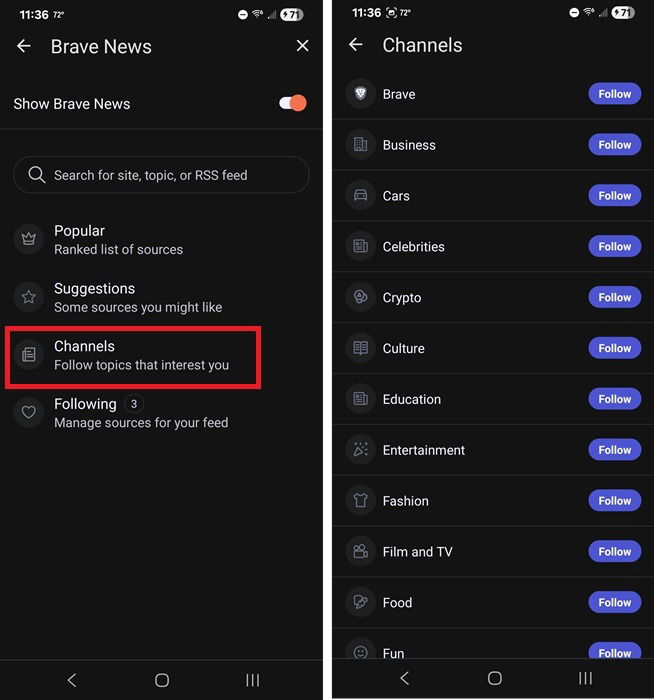
Task: Click the site, topic, or RSS search field
Action: (x=161, y=175)
